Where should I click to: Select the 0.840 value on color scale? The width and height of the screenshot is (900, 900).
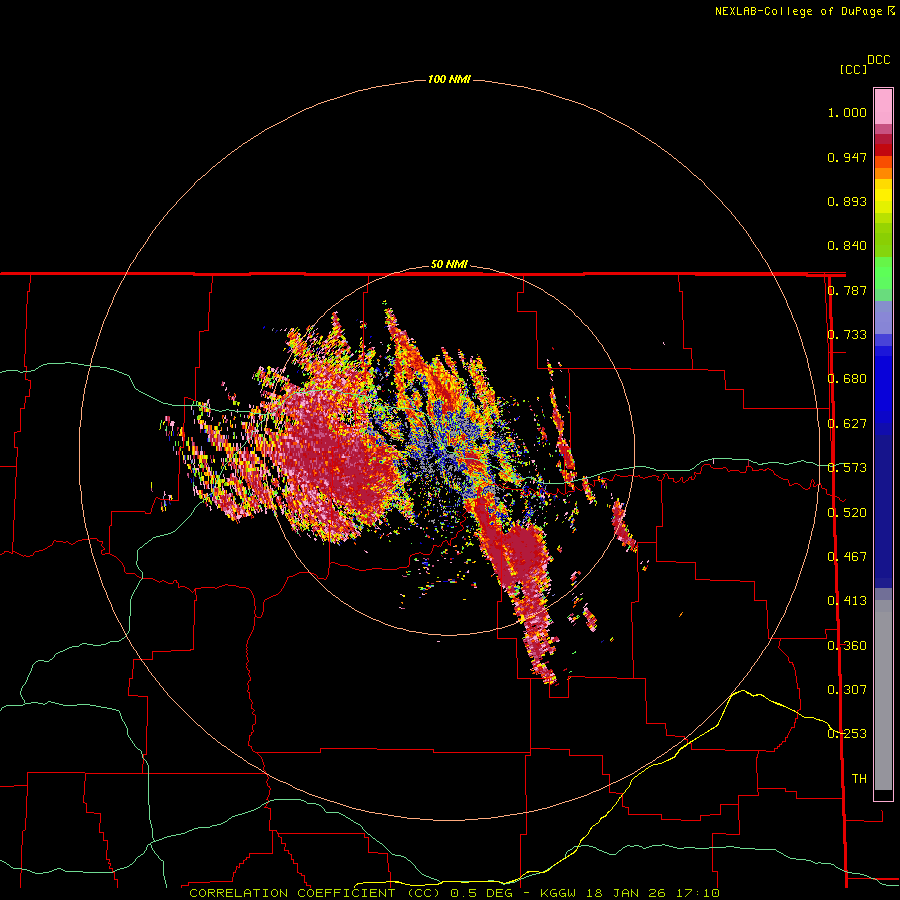847,246
